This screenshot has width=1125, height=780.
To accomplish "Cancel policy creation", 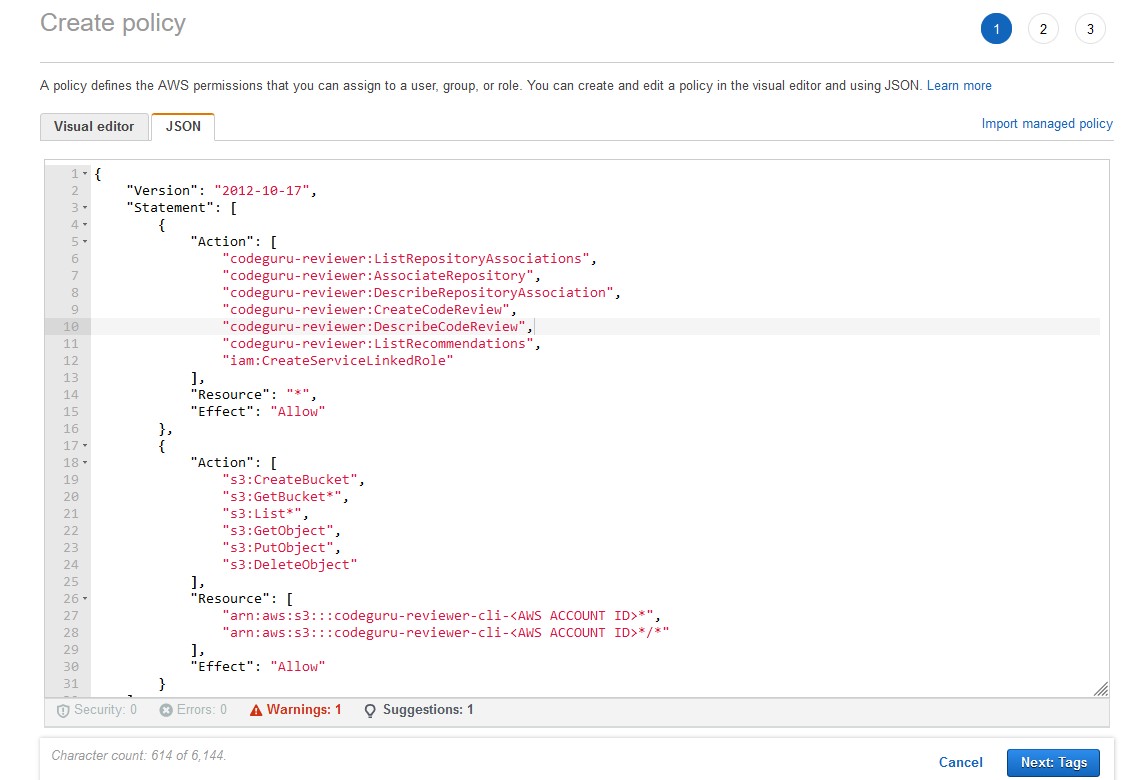I will [x=961, y=762].
